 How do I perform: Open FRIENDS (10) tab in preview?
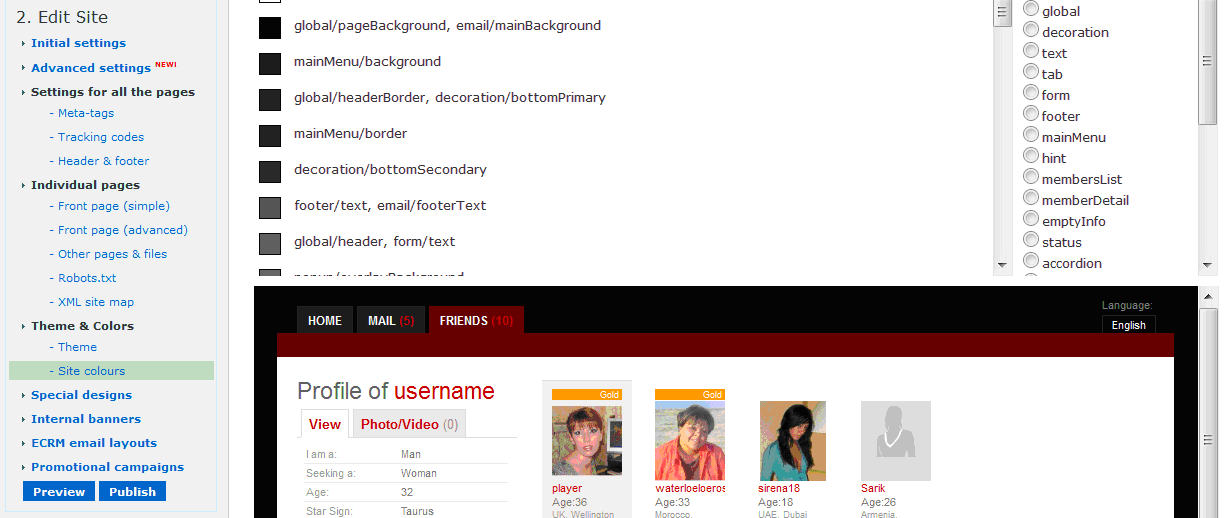[476, 320]
